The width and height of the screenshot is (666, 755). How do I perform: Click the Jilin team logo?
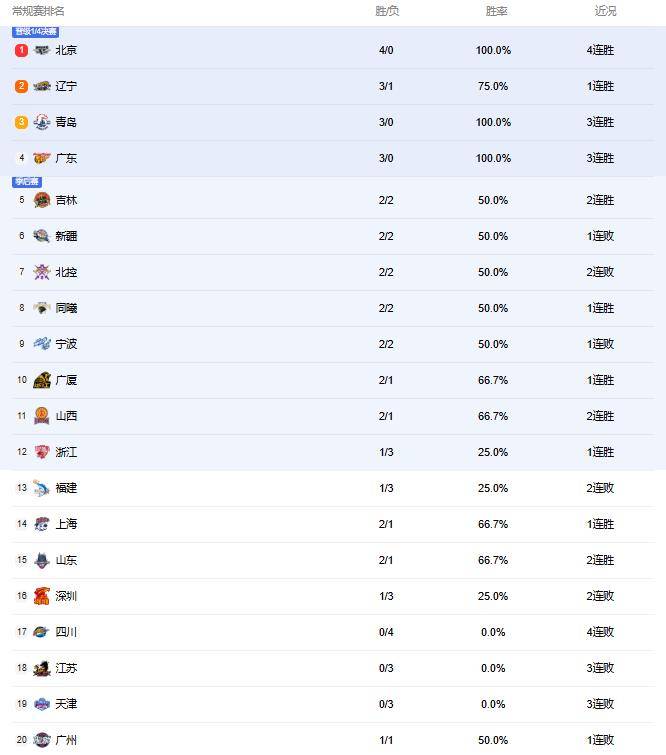(41, 200)
